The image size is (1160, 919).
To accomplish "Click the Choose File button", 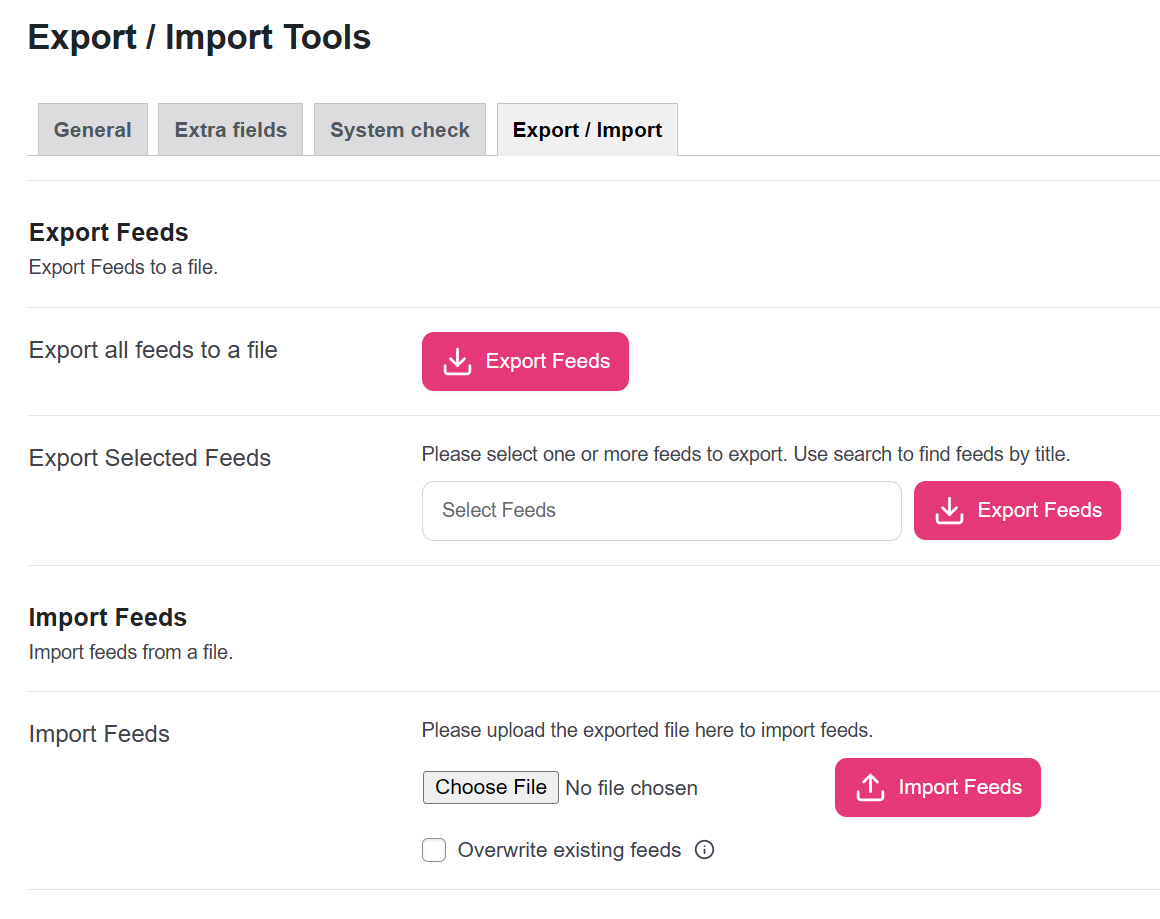I will pos(490,787).
